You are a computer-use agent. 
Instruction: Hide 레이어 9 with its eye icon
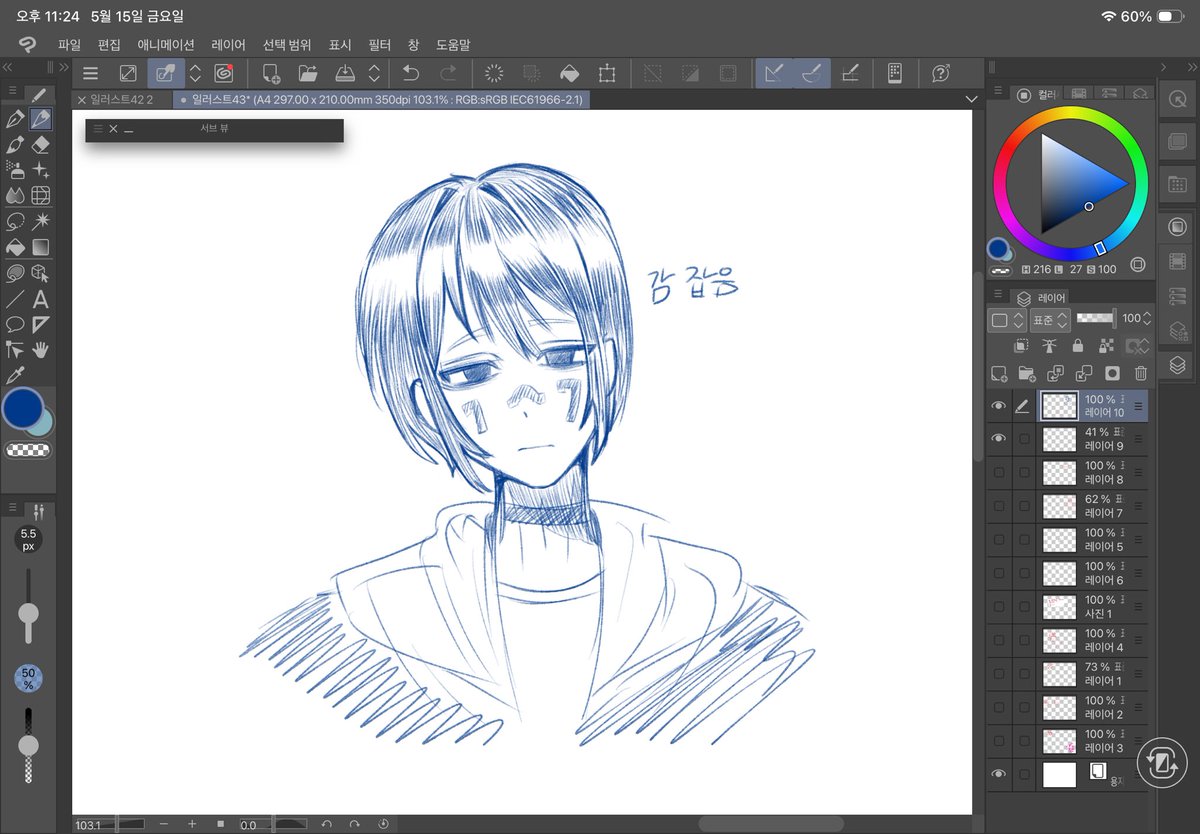point(998,439)
